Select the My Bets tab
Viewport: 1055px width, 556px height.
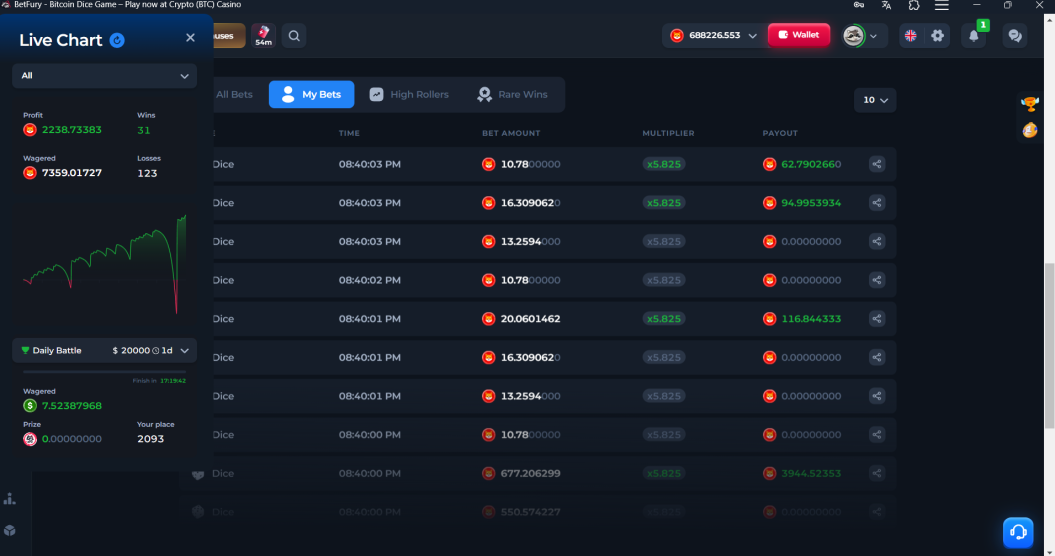click(x=312, y=94)
